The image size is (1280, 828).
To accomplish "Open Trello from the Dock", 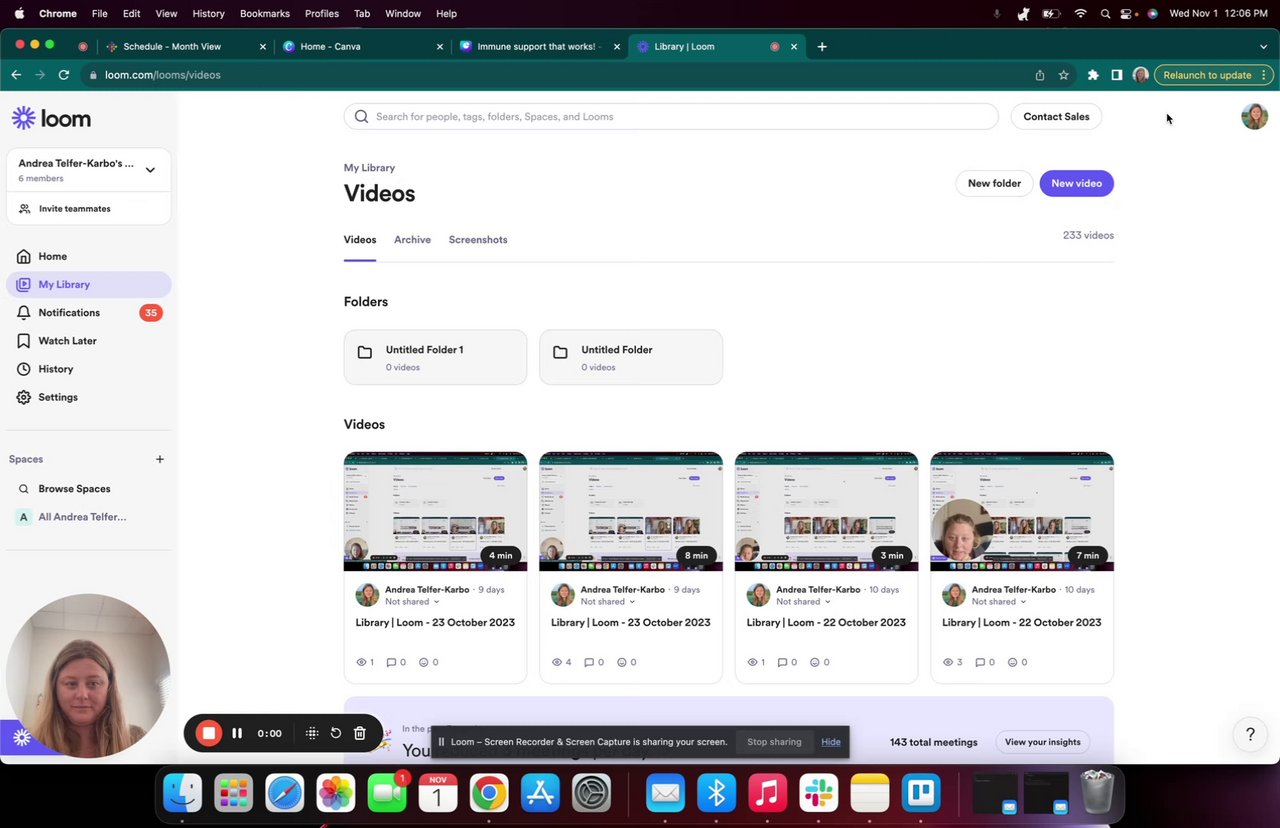I will coord(921,794).
